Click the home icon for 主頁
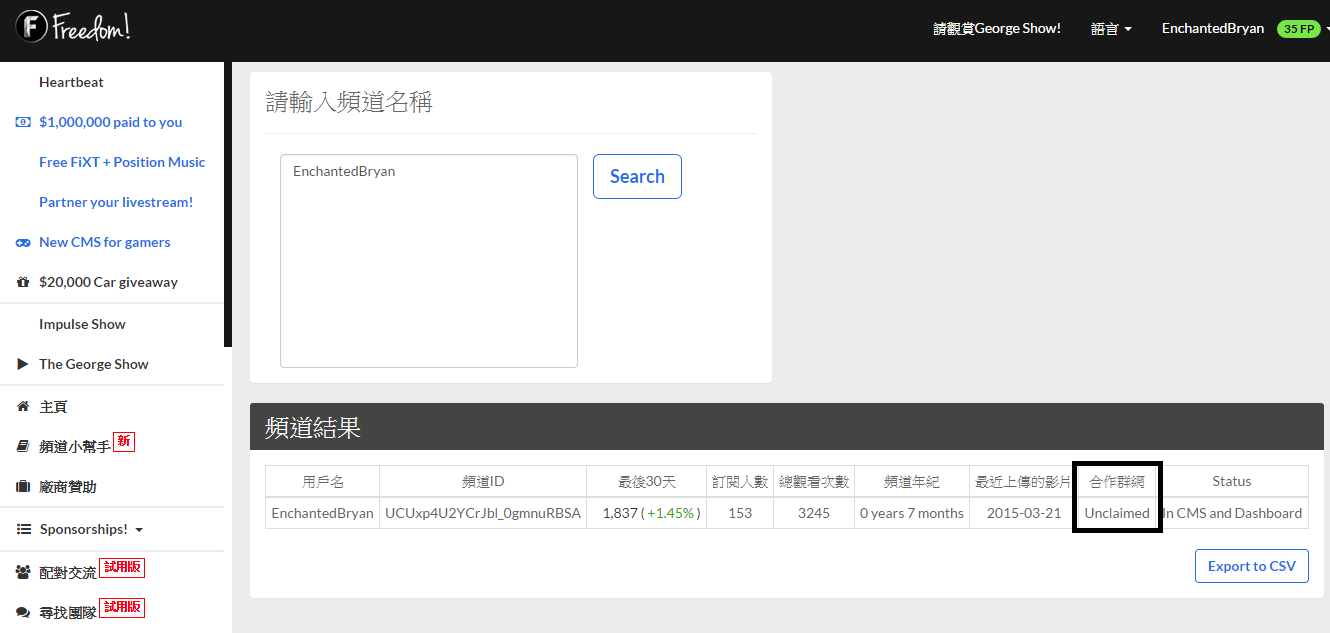1330x633 pixels. (23, 407)
